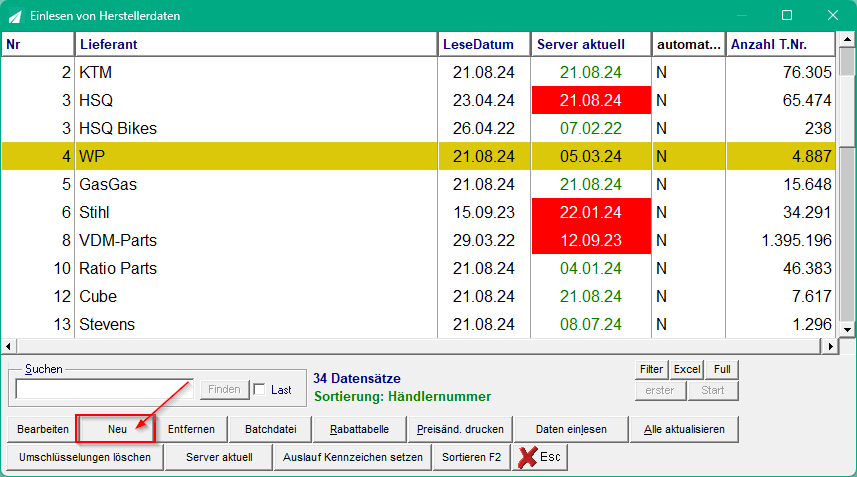Select the Ratio Parts row
The height and width of the screenshot is (477, 857).
click(x=419, y=268)
